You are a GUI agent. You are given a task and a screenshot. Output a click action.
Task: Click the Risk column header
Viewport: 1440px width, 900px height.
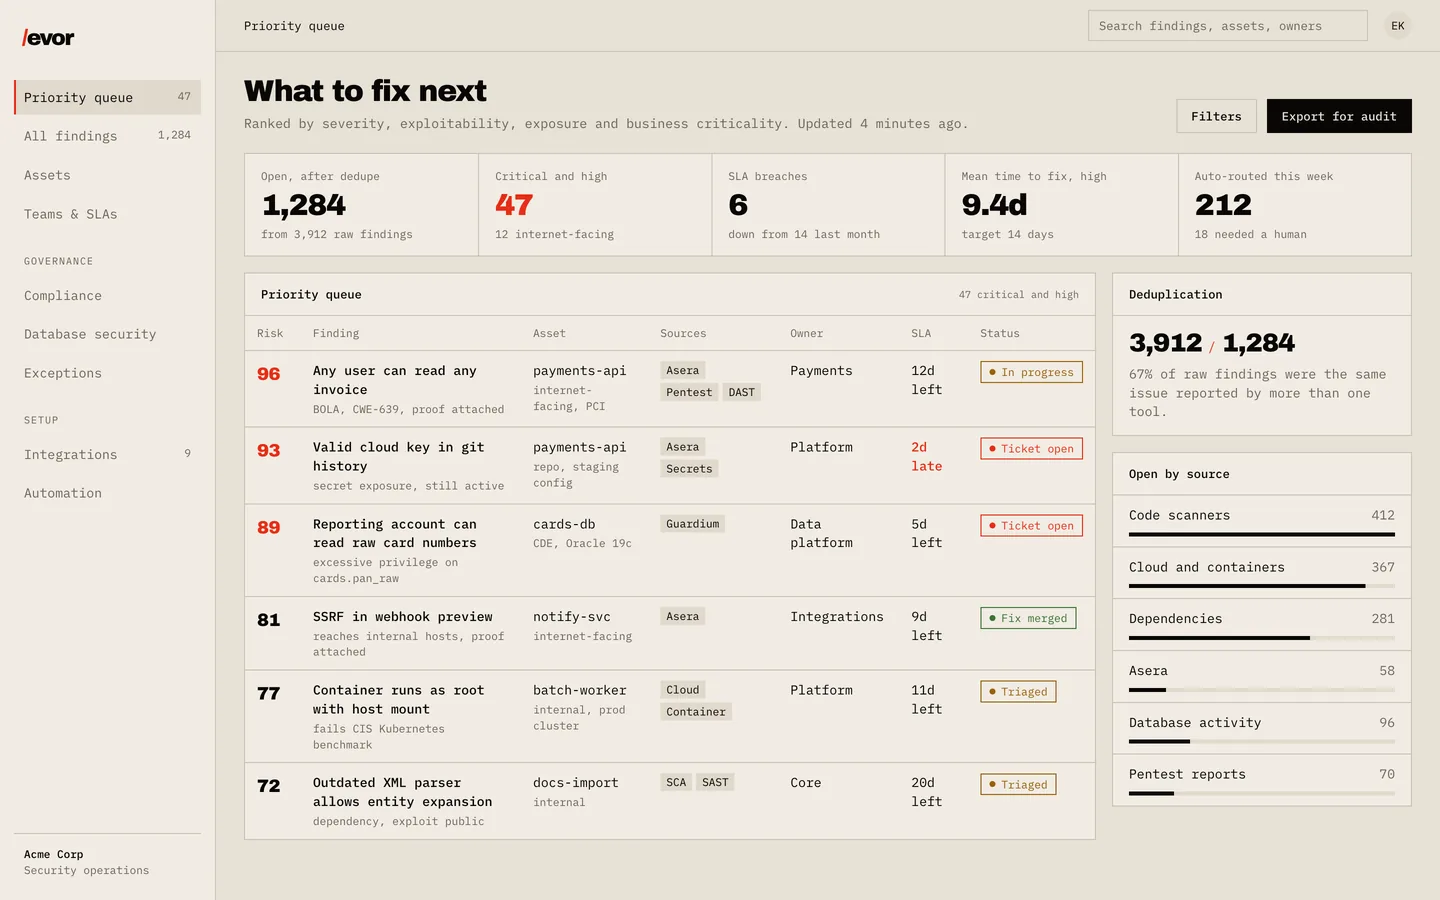[270, 334]
